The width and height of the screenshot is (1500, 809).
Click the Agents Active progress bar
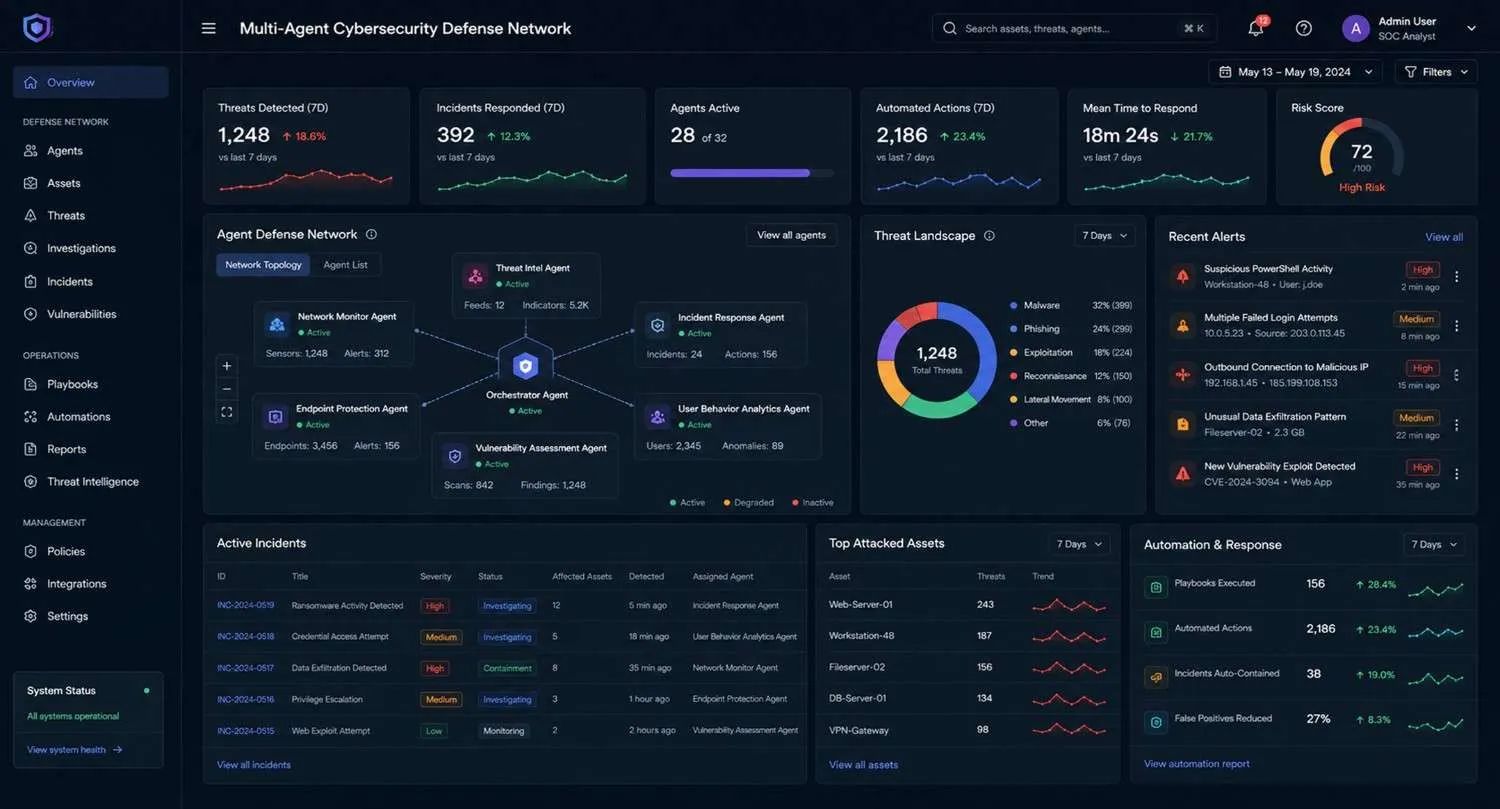pos(752,173)
